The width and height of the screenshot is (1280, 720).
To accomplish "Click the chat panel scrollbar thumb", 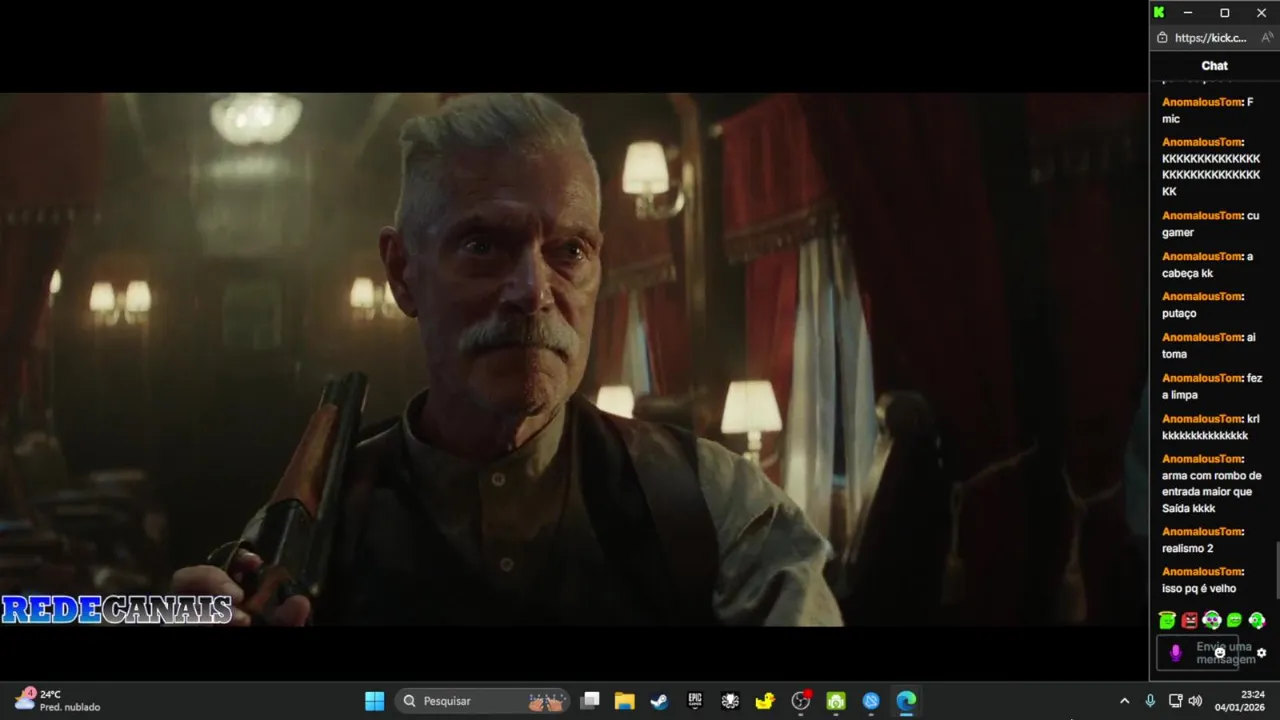I will [x=1277, y=571].
